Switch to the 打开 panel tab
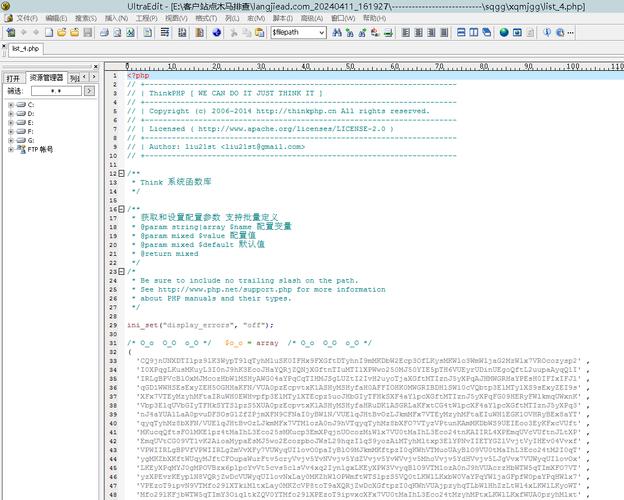624x500 pixels. click(13, 78)
